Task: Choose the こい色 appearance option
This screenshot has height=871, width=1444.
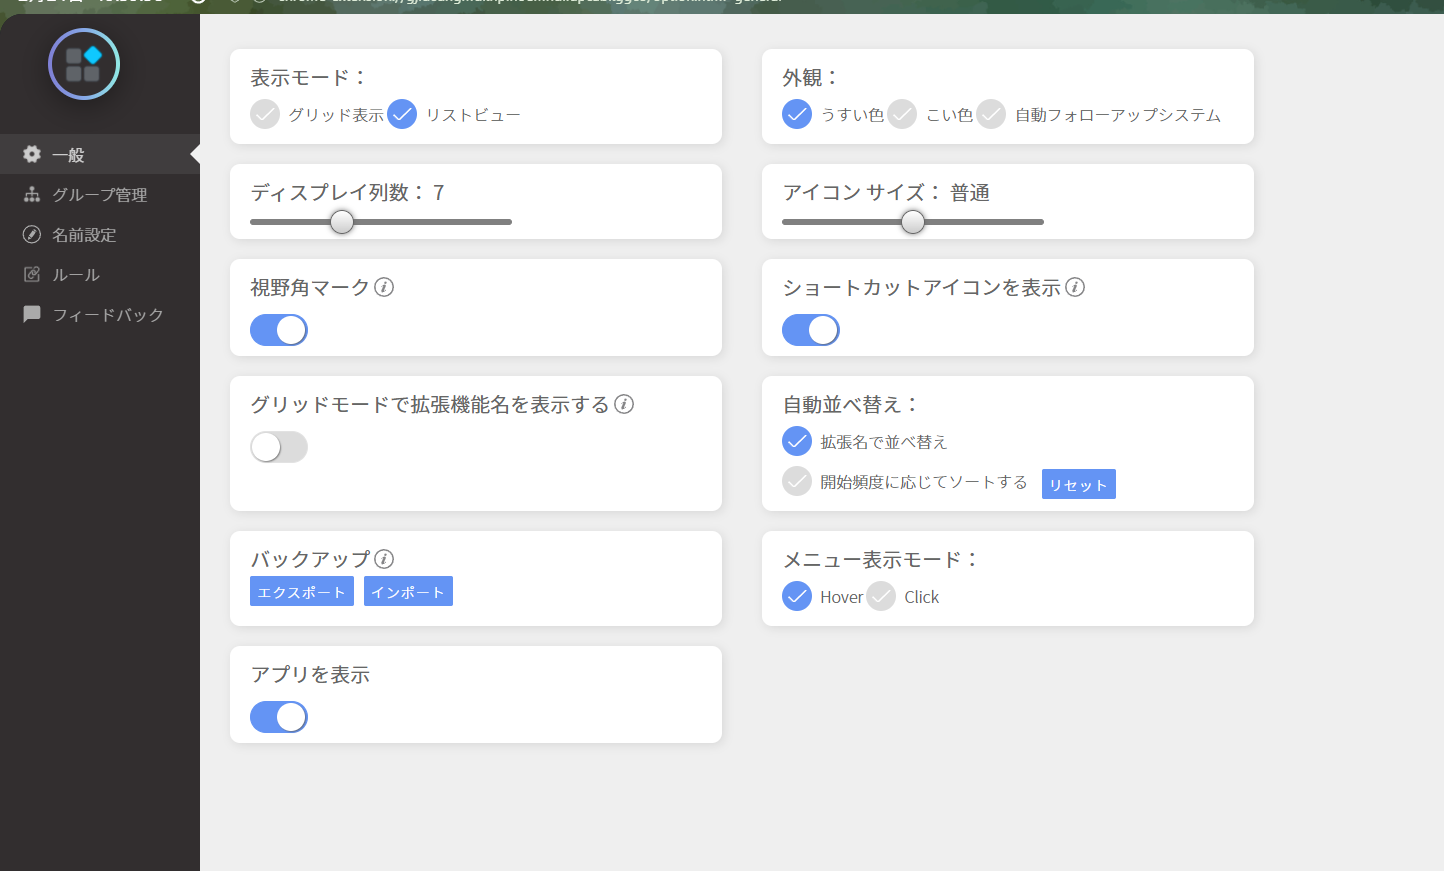Action: [x=902, y=114]
